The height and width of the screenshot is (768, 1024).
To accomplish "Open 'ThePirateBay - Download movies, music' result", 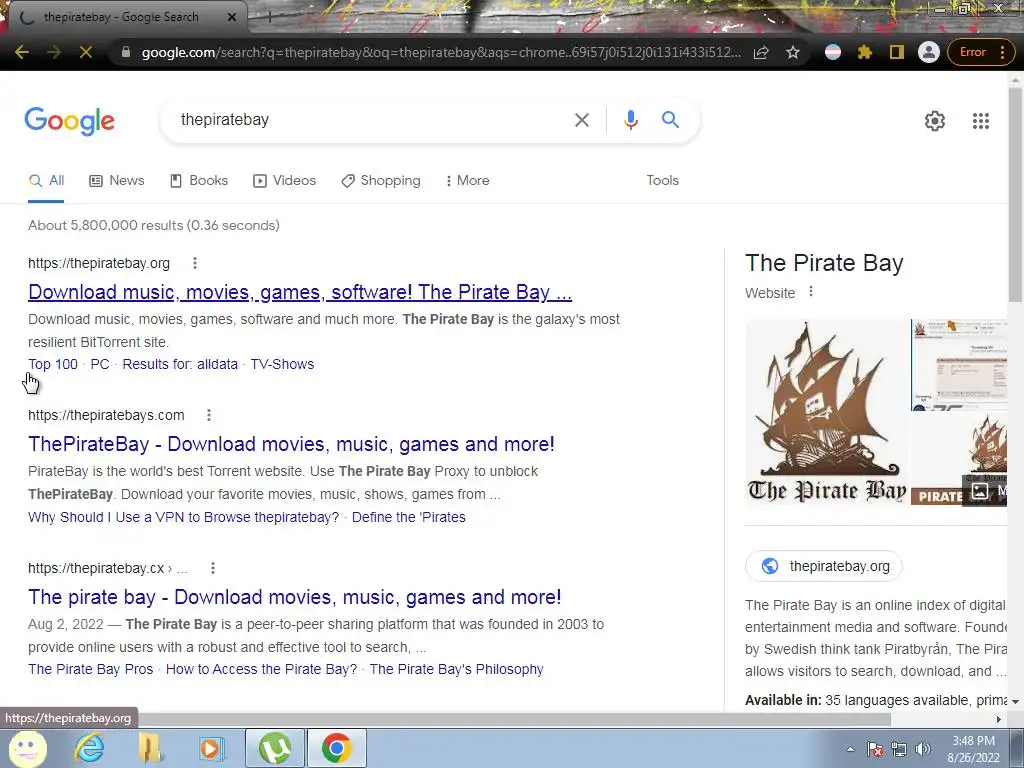I will tap(291, 444).
